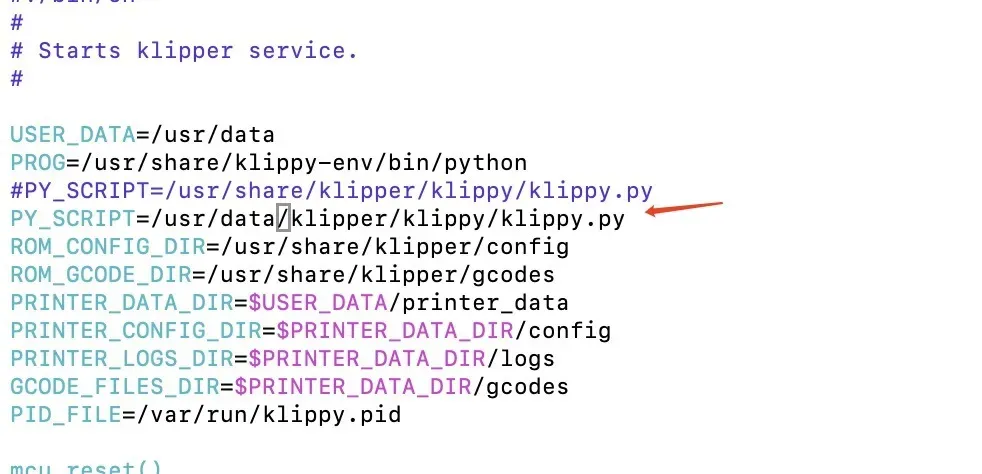This screenshot has width=982, height=474.
Task: Click the /var/run/klippy.pid path
Action: [269, 415]
